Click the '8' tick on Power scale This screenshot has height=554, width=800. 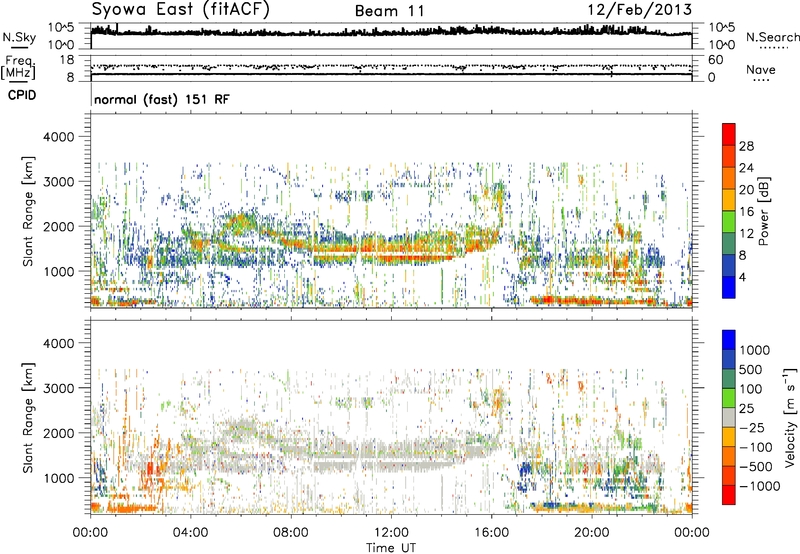pos(743,256)
